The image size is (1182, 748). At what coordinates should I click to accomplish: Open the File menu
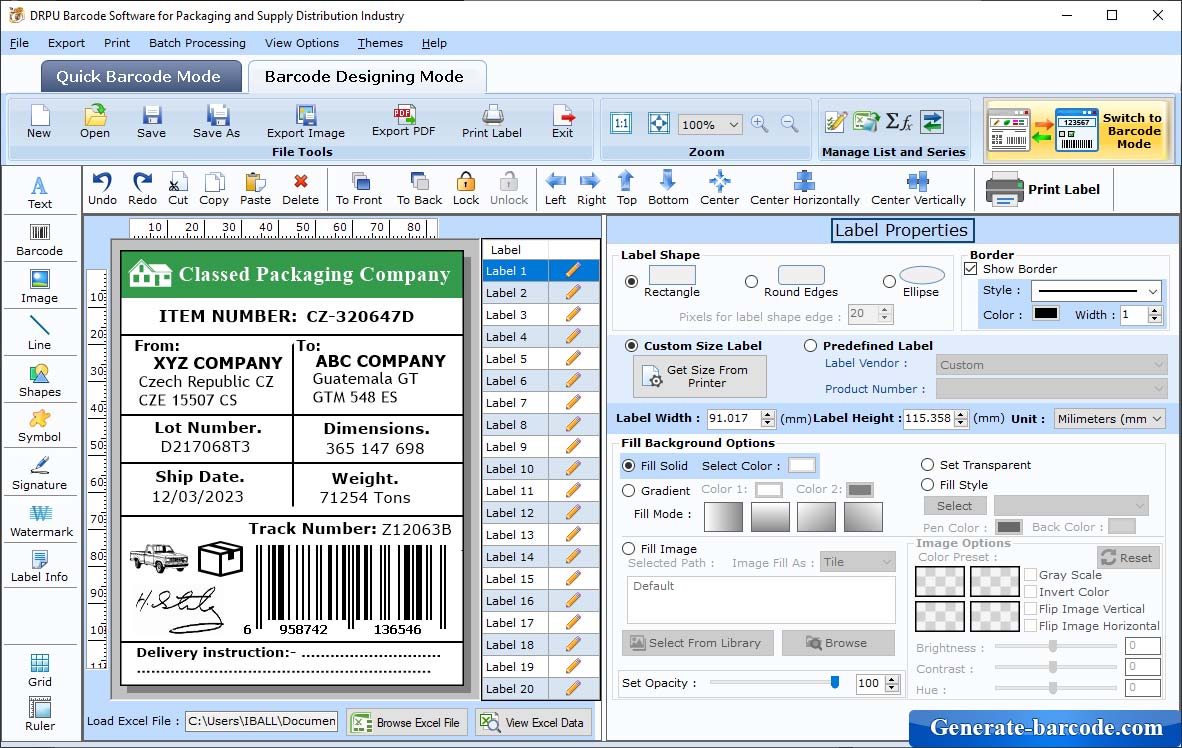19,43
